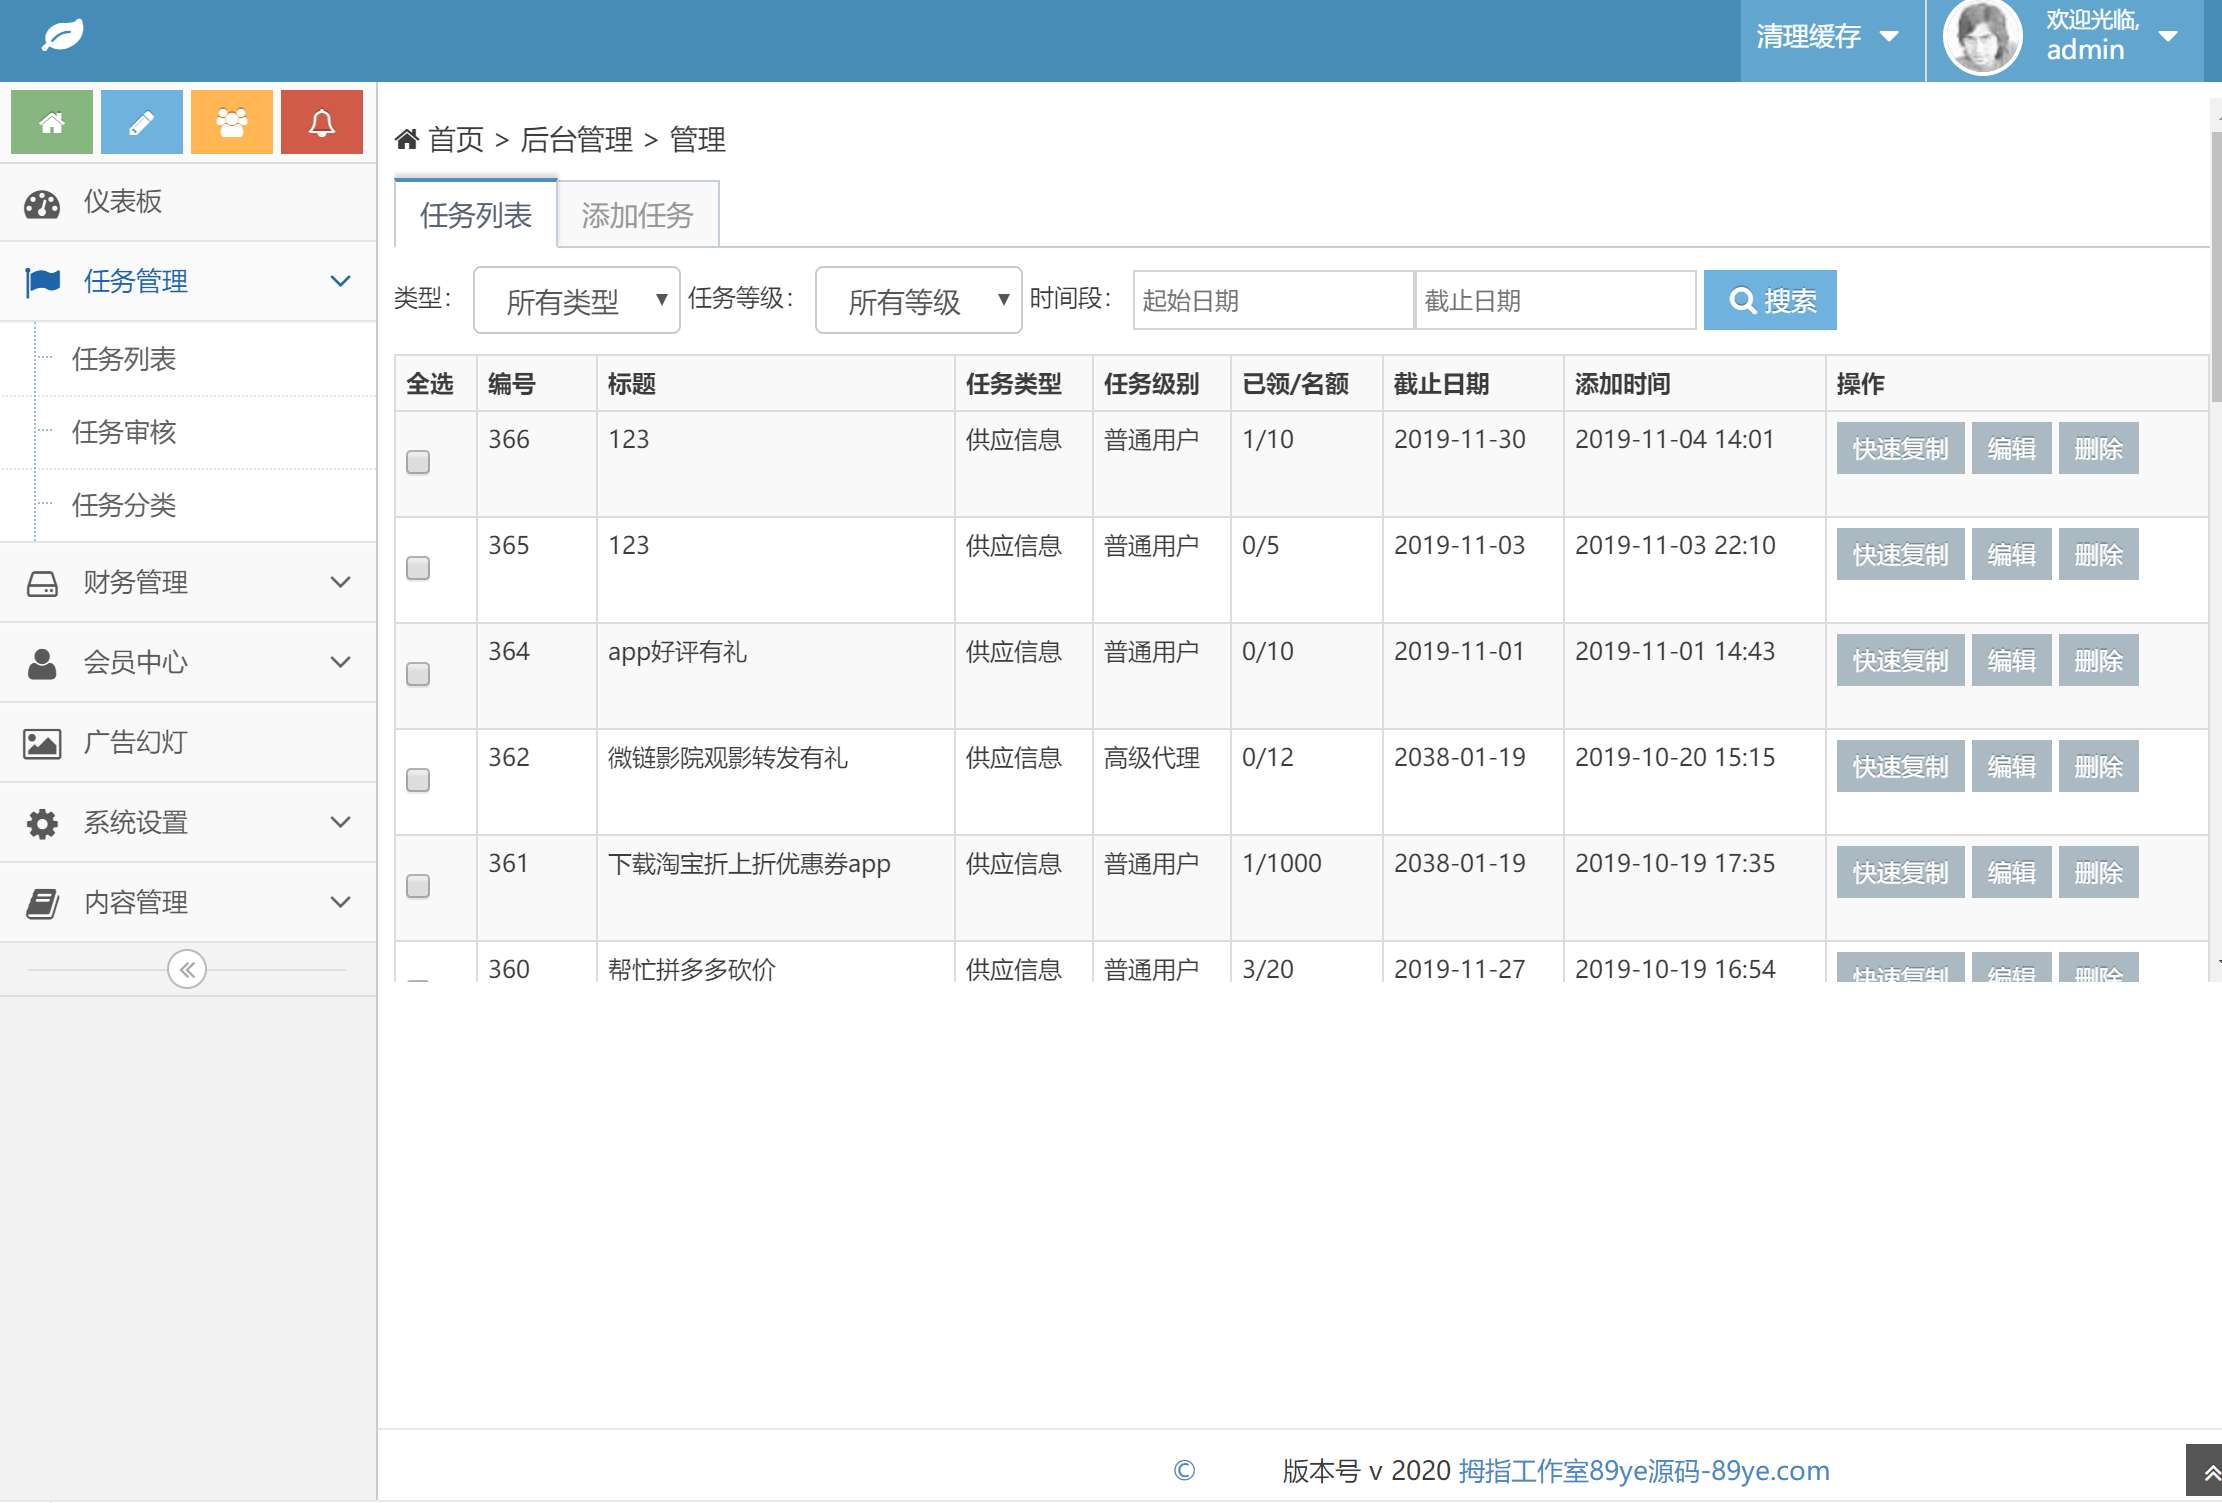
Task: Click the 起始日期 start date field
Action: tap(1273, 300)
